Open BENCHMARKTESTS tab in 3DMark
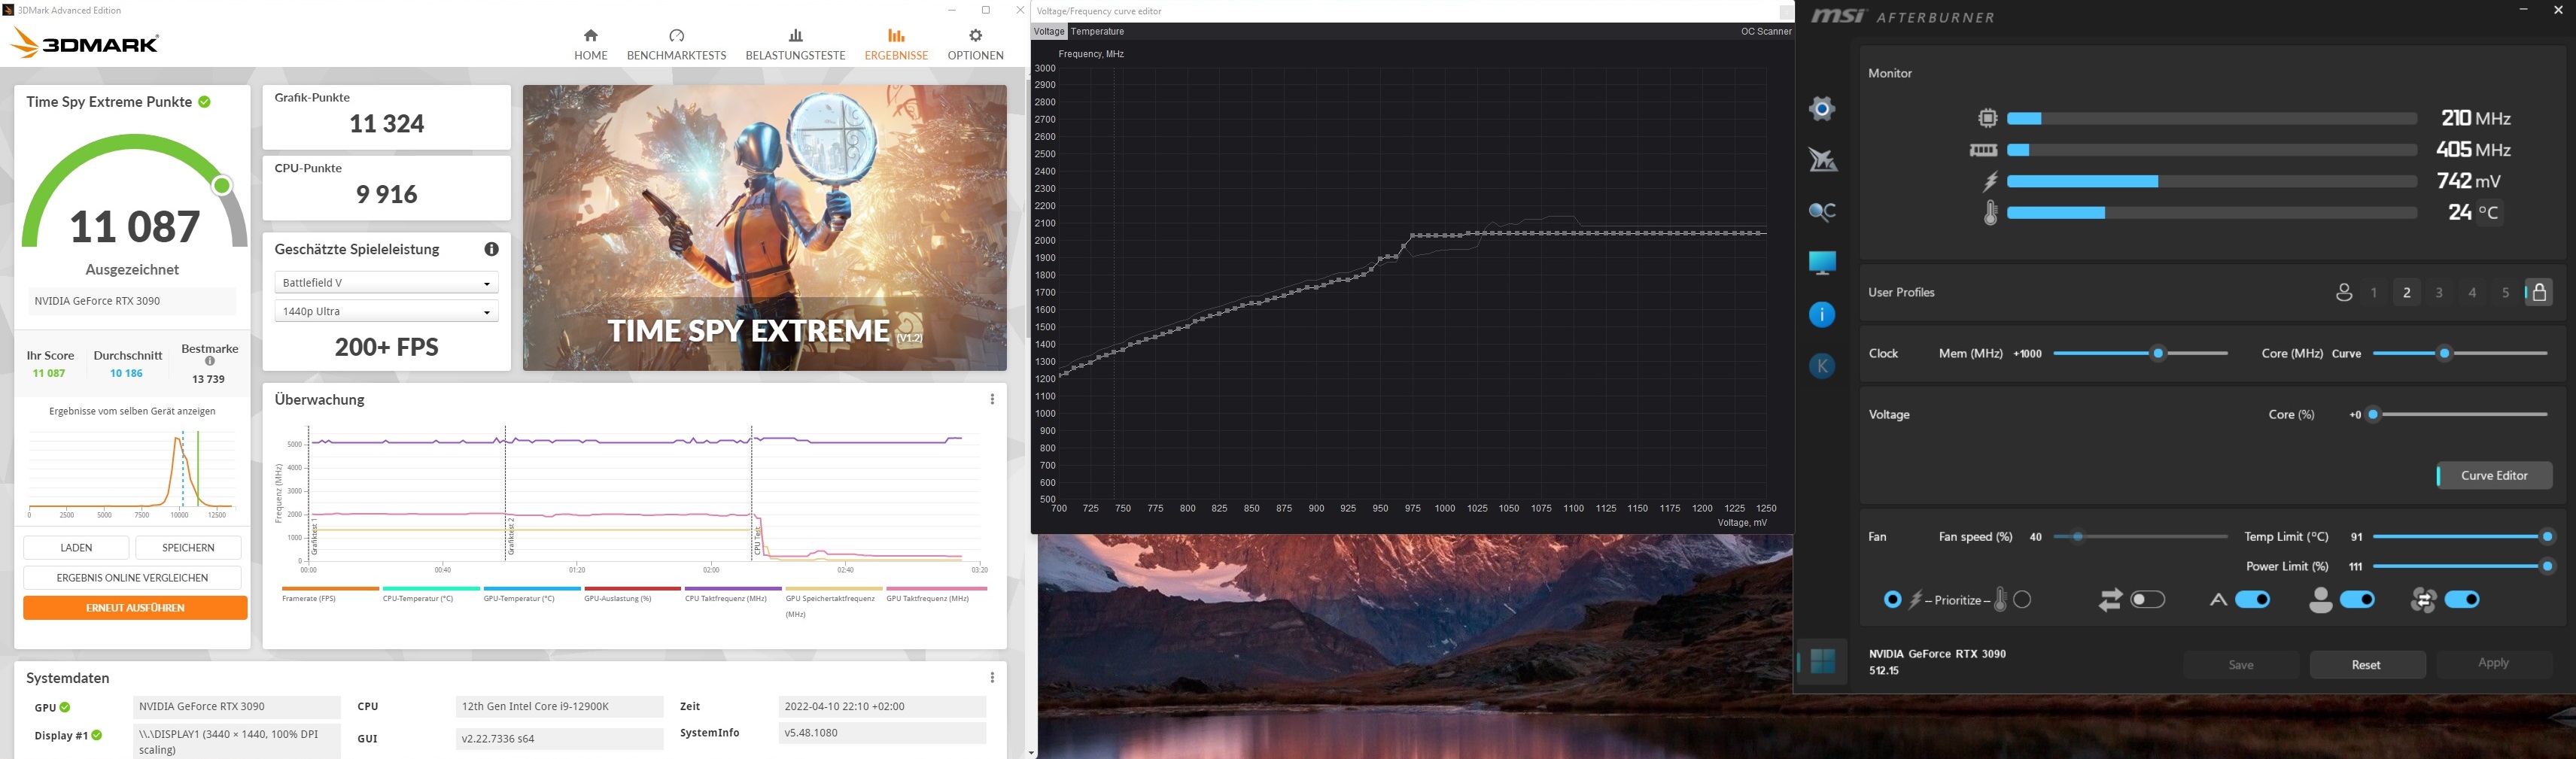Screen dimensions: 2576x759 [676, 45]
